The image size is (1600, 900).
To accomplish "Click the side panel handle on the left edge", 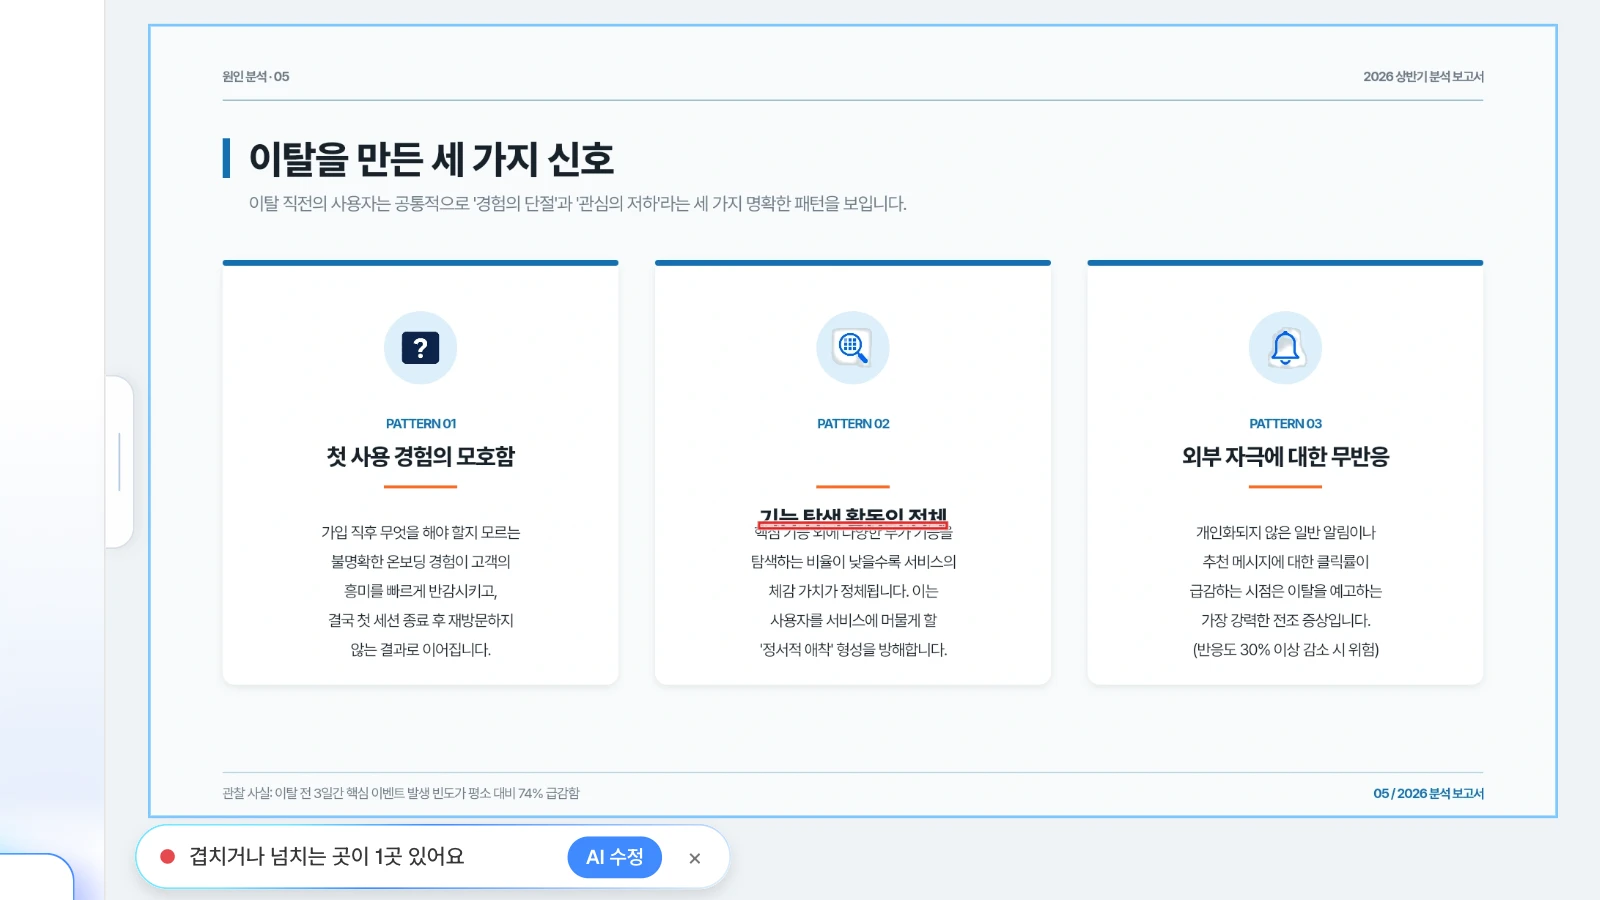I will point(119,462).
